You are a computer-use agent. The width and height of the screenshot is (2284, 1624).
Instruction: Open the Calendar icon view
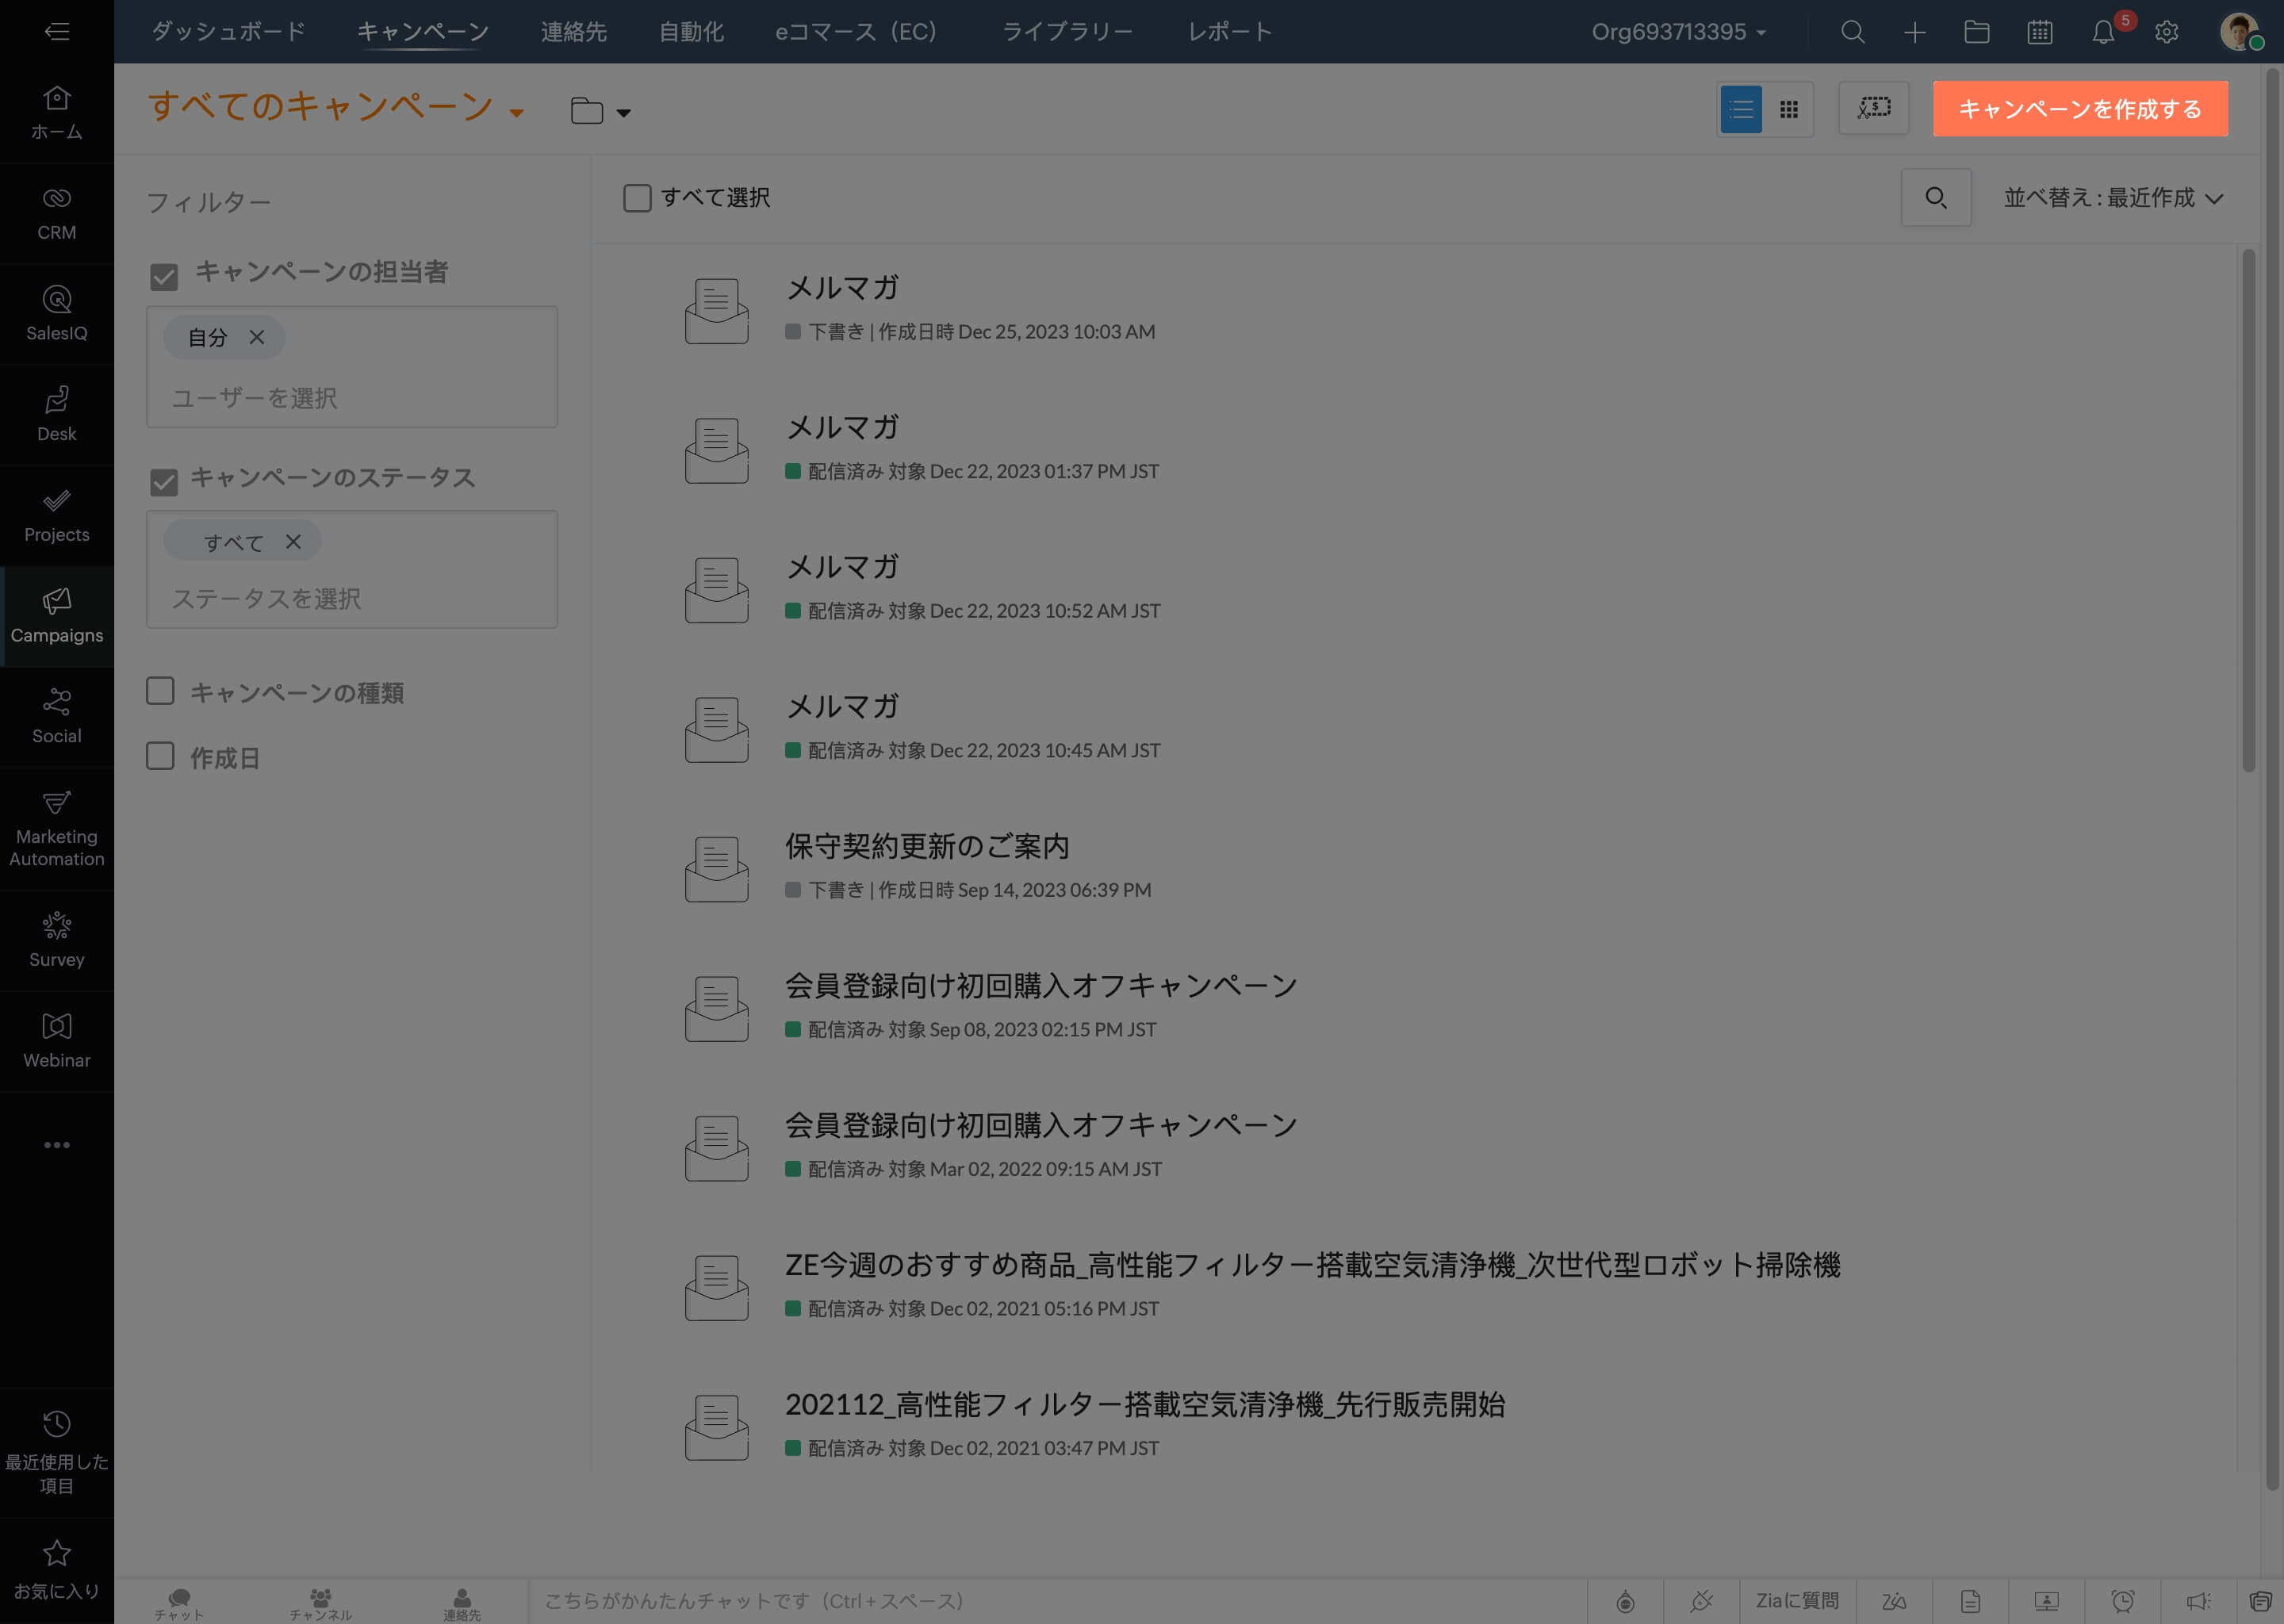2040,32
